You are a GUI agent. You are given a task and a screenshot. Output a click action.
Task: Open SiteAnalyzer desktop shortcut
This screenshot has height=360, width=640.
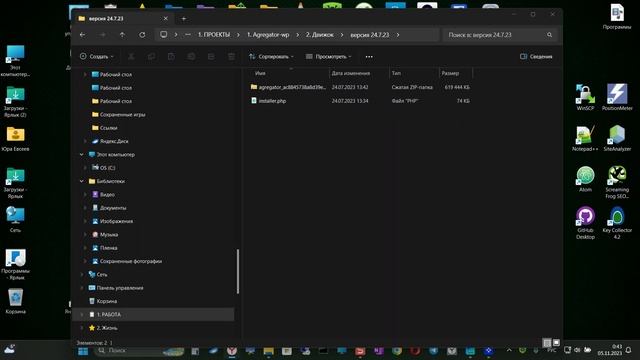click(617, 138)
